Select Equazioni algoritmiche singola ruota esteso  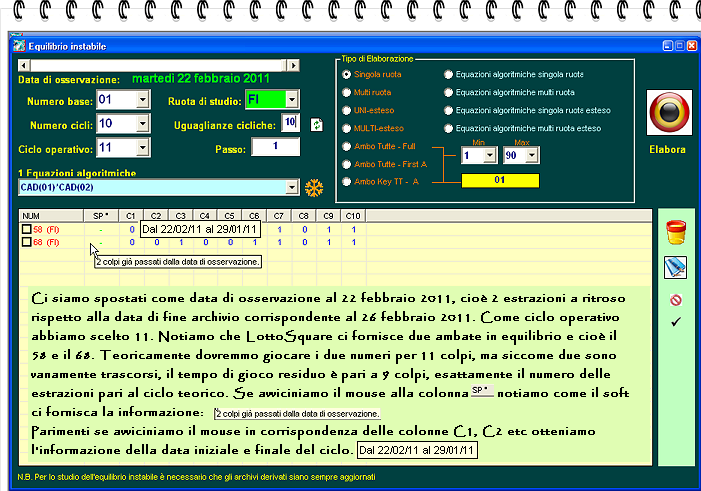click(448, 110)
